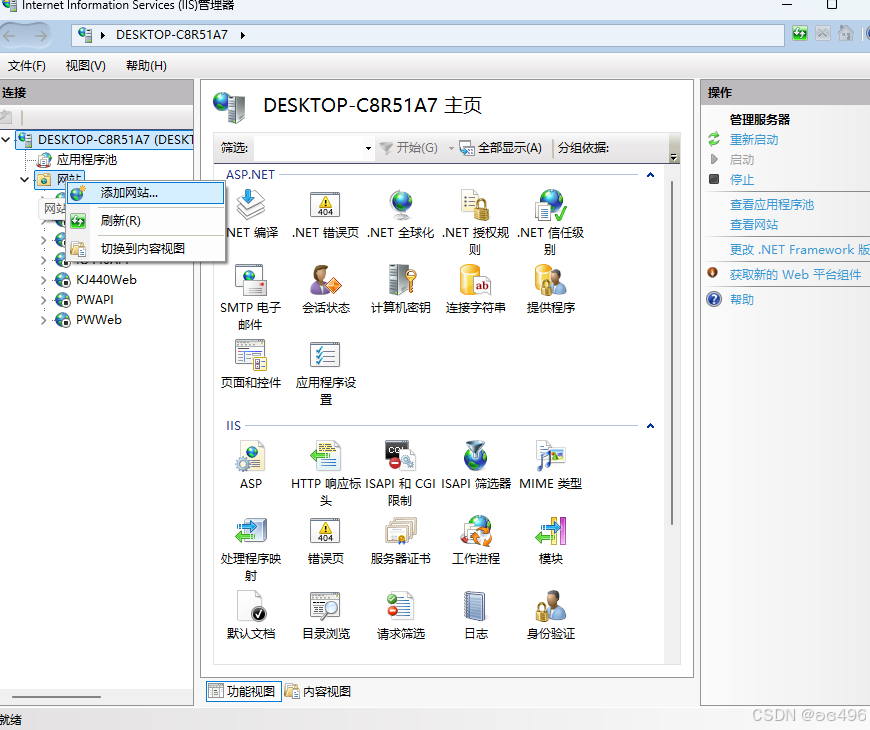This screenshot has height=730, width=870.
Task: Type in the 筛选 filter input field
Action: [x=308, y=148]
